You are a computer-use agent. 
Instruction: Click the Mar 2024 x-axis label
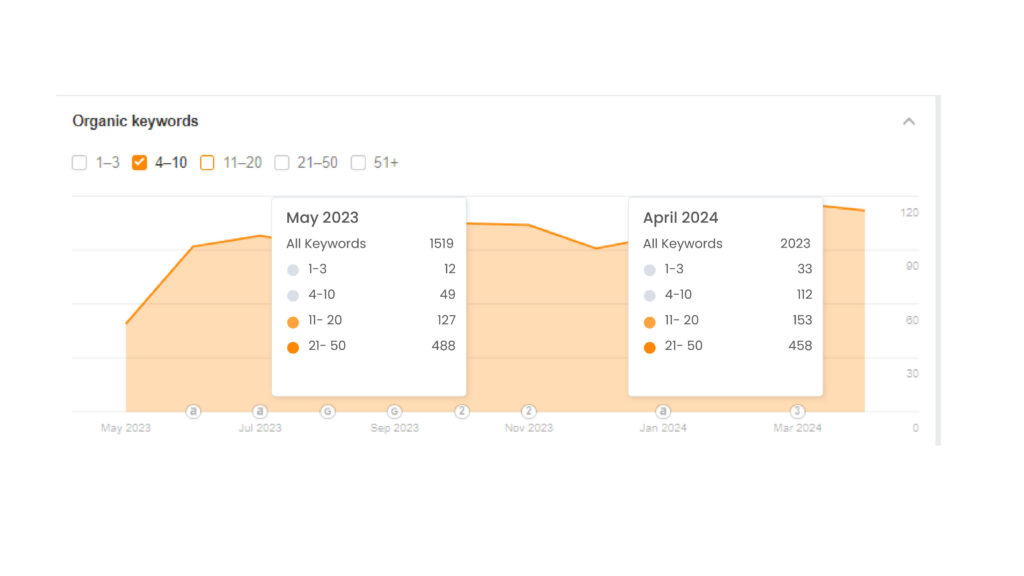point(797,428)
